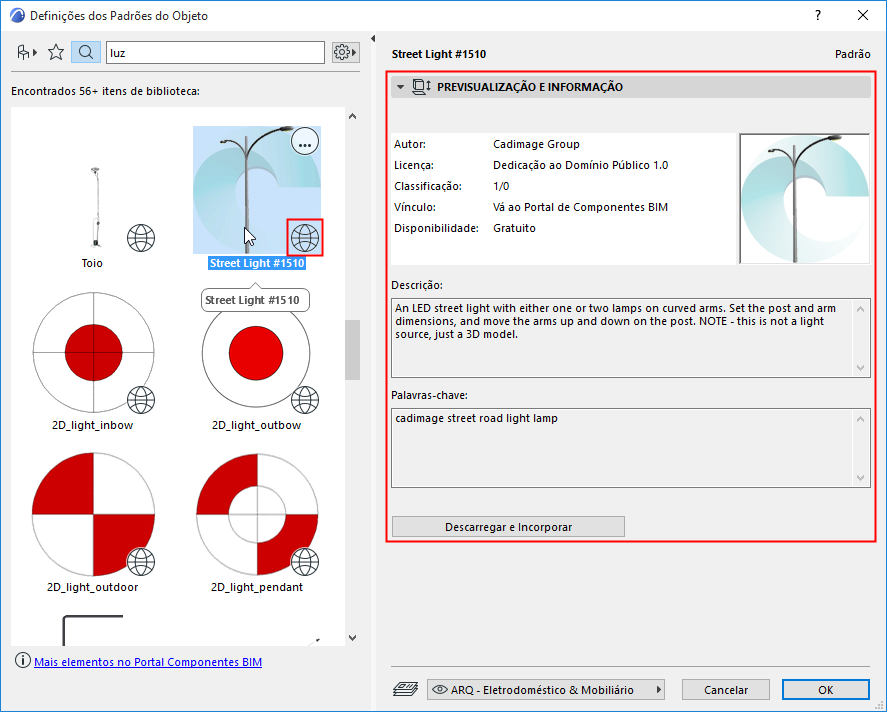Open 'Mais elementos no Portal Componentes BIM' link
Image resolution: width=887 pixels, height=712 pixels.
point(148,662)
